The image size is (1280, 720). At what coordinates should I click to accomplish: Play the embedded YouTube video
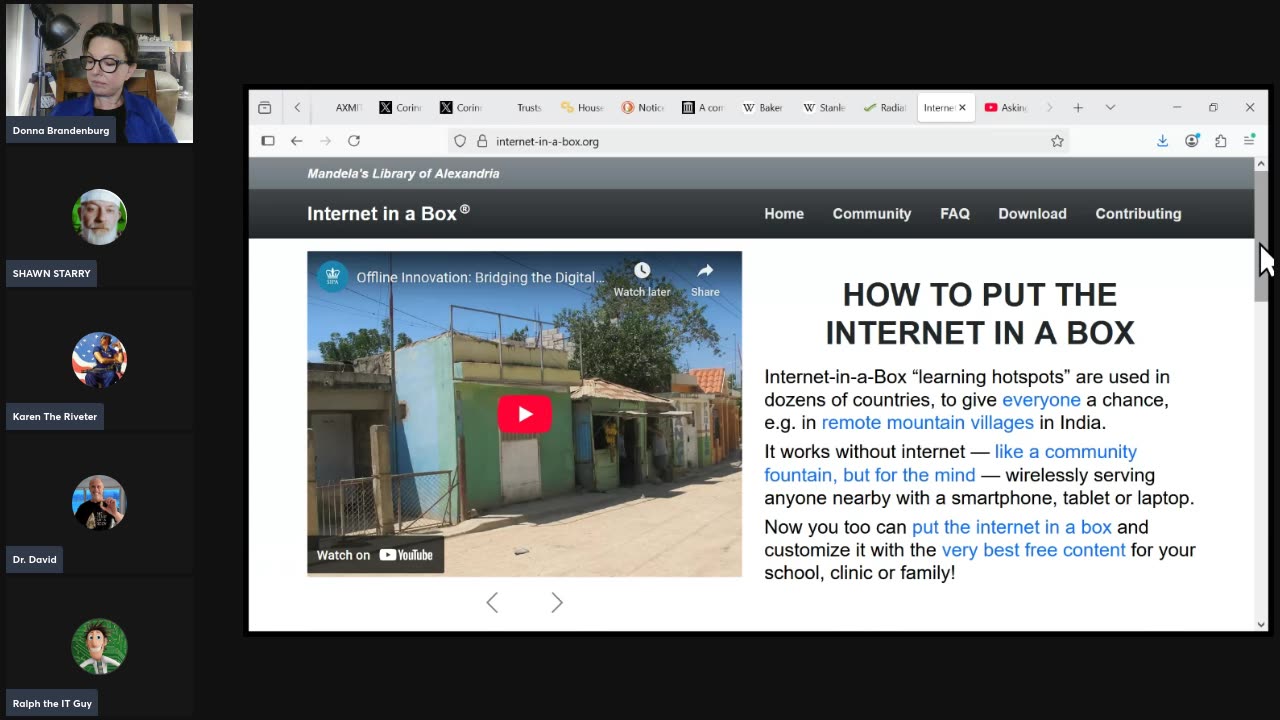pos(524,414)
